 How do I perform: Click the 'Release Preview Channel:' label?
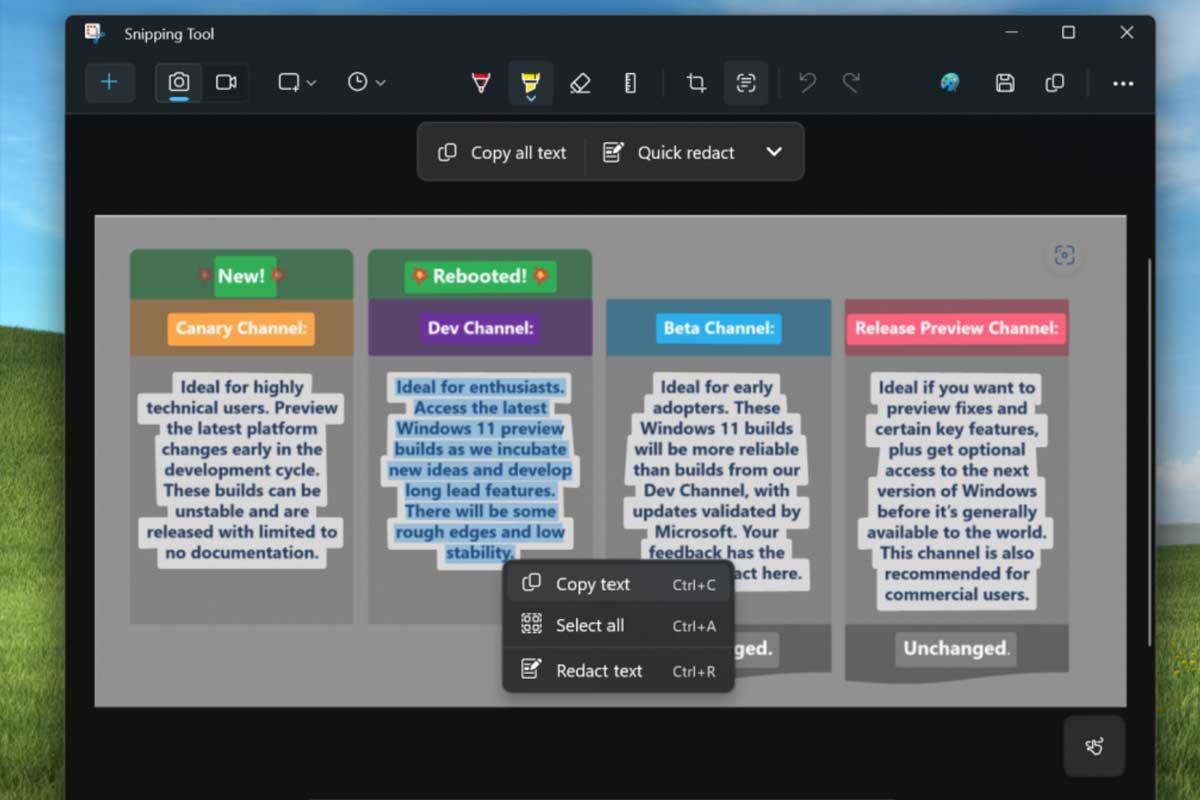coord(957,328)
